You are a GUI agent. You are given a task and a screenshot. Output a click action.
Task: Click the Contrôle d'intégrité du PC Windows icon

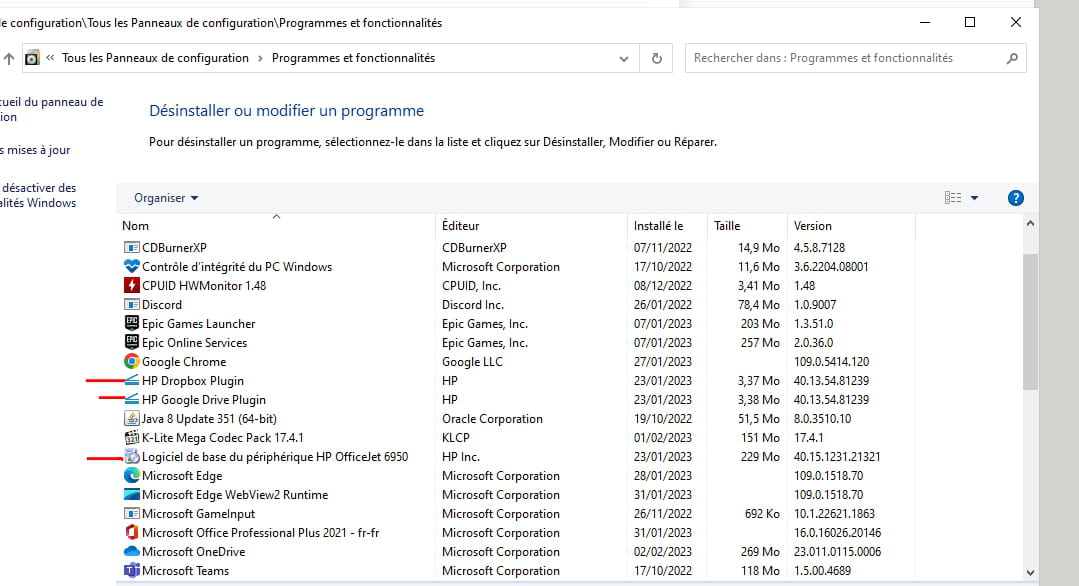131,266
